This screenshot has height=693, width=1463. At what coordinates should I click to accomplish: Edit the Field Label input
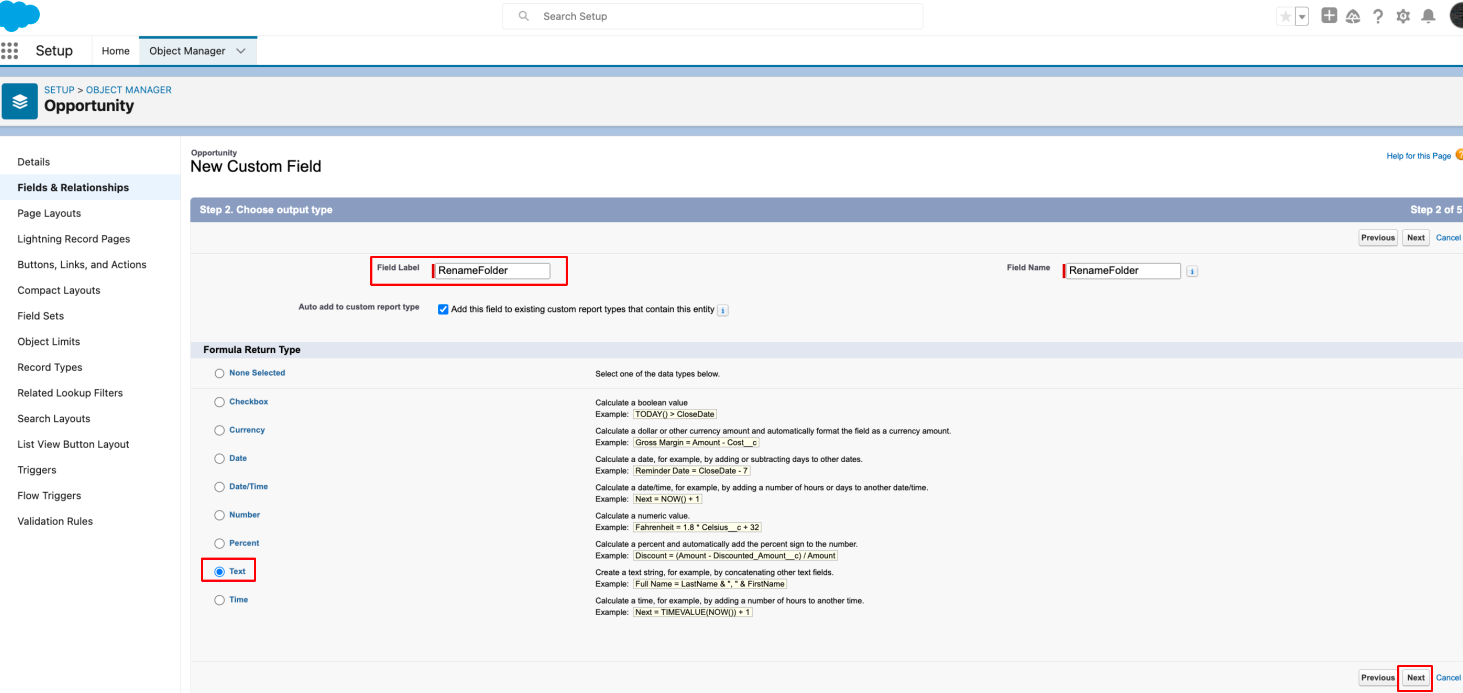point(491,271)
